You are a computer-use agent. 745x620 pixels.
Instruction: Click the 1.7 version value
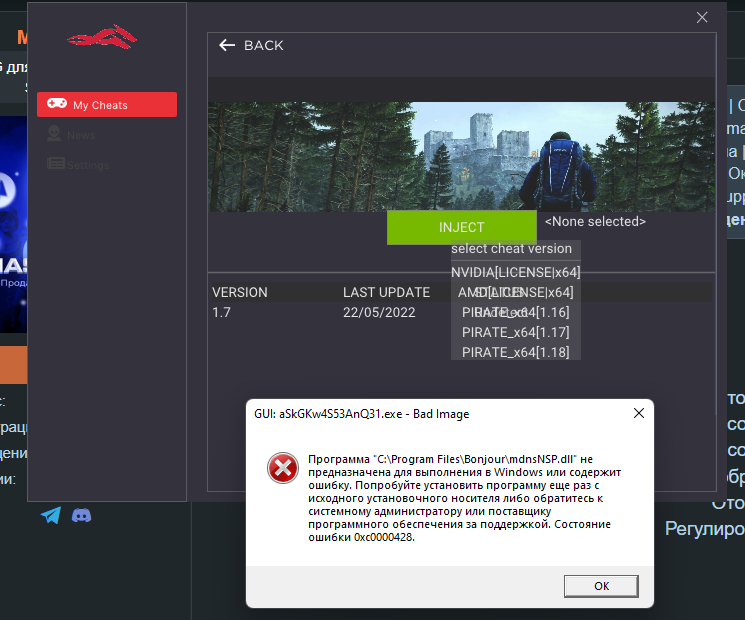(x=221, y=313)
